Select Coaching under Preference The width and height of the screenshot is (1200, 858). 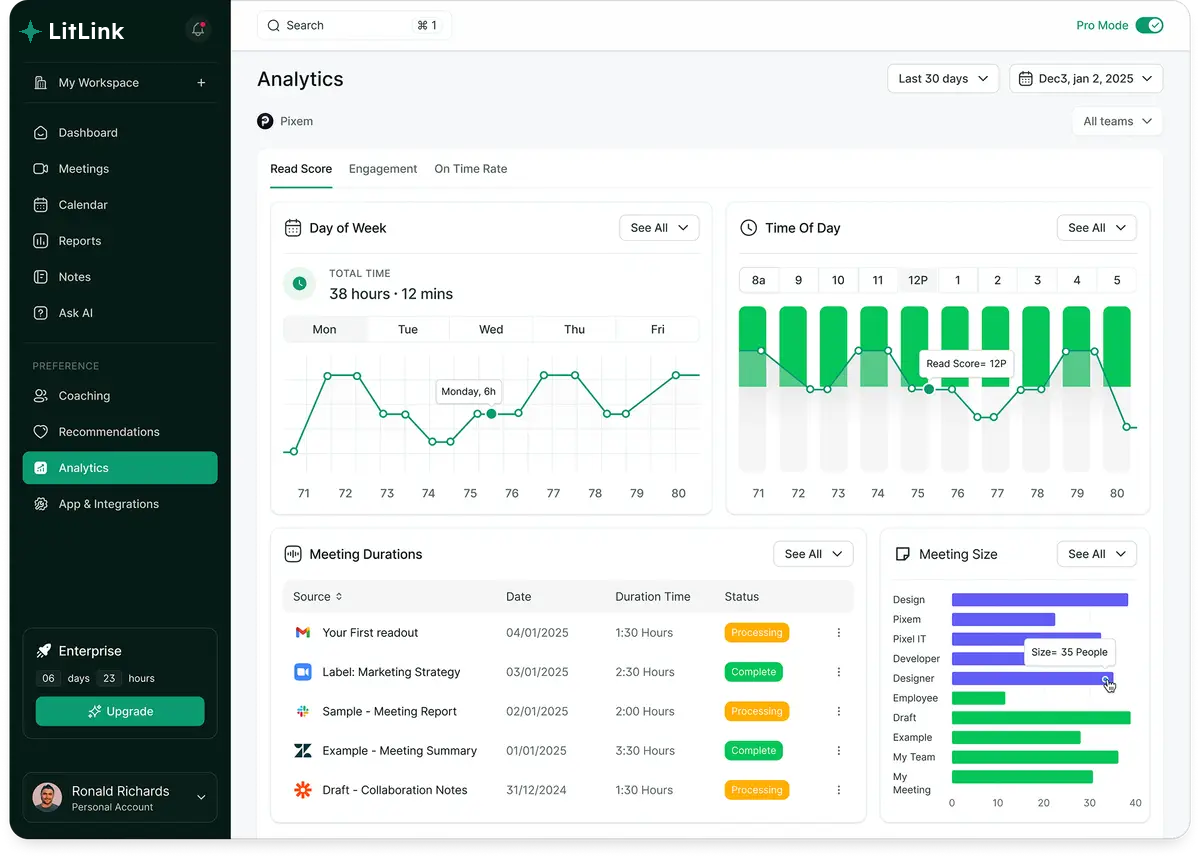point(83,395)
